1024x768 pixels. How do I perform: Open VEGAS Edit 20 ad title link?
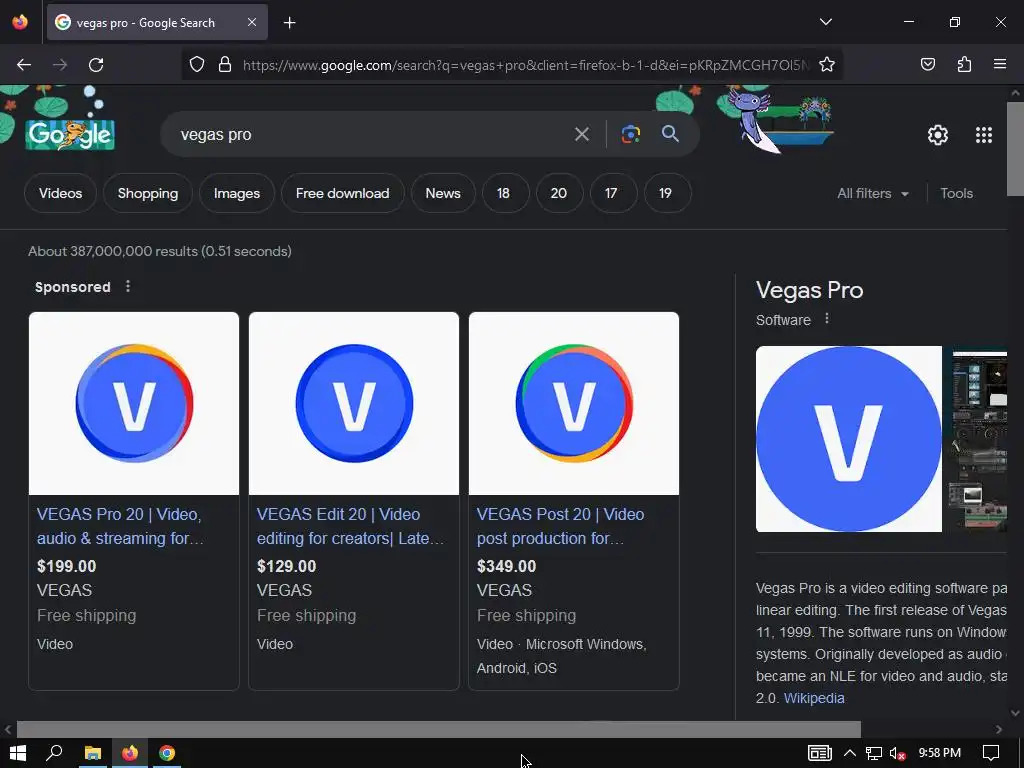(350, 526)
